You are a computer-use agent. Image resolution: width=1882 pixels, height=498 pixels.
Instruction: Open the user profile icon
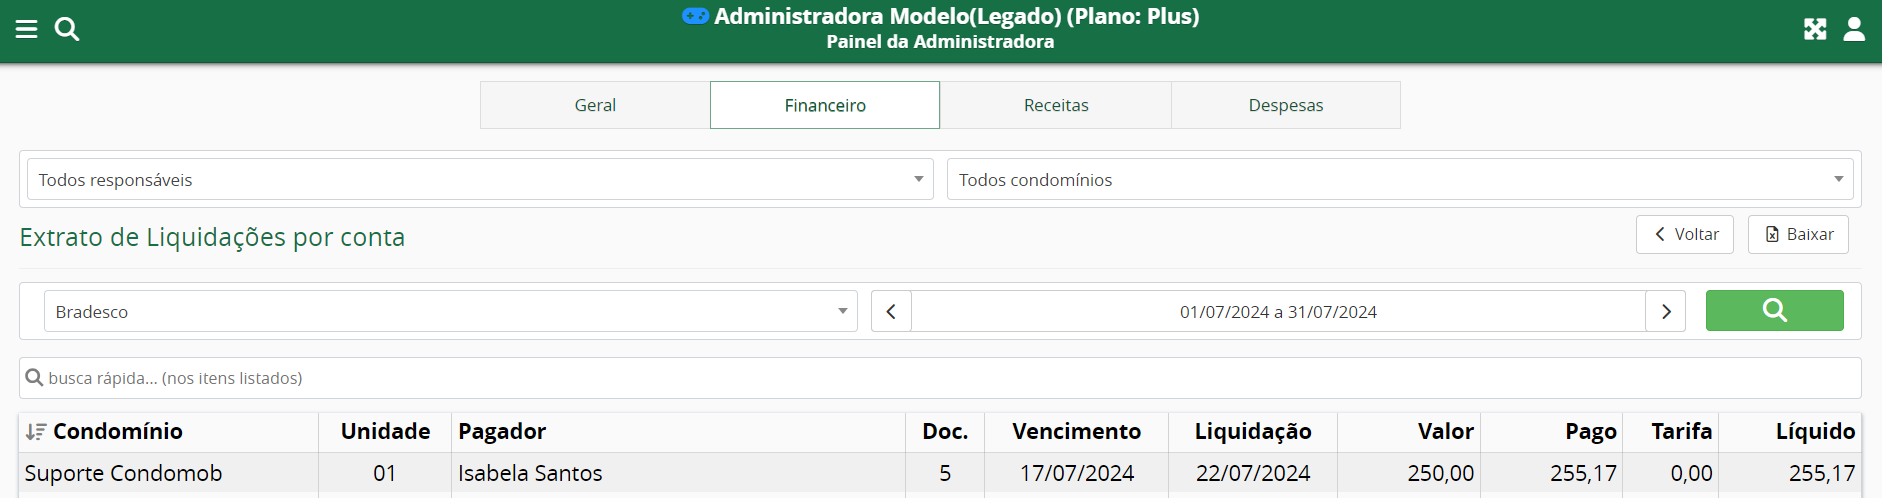coord(1854,29)
